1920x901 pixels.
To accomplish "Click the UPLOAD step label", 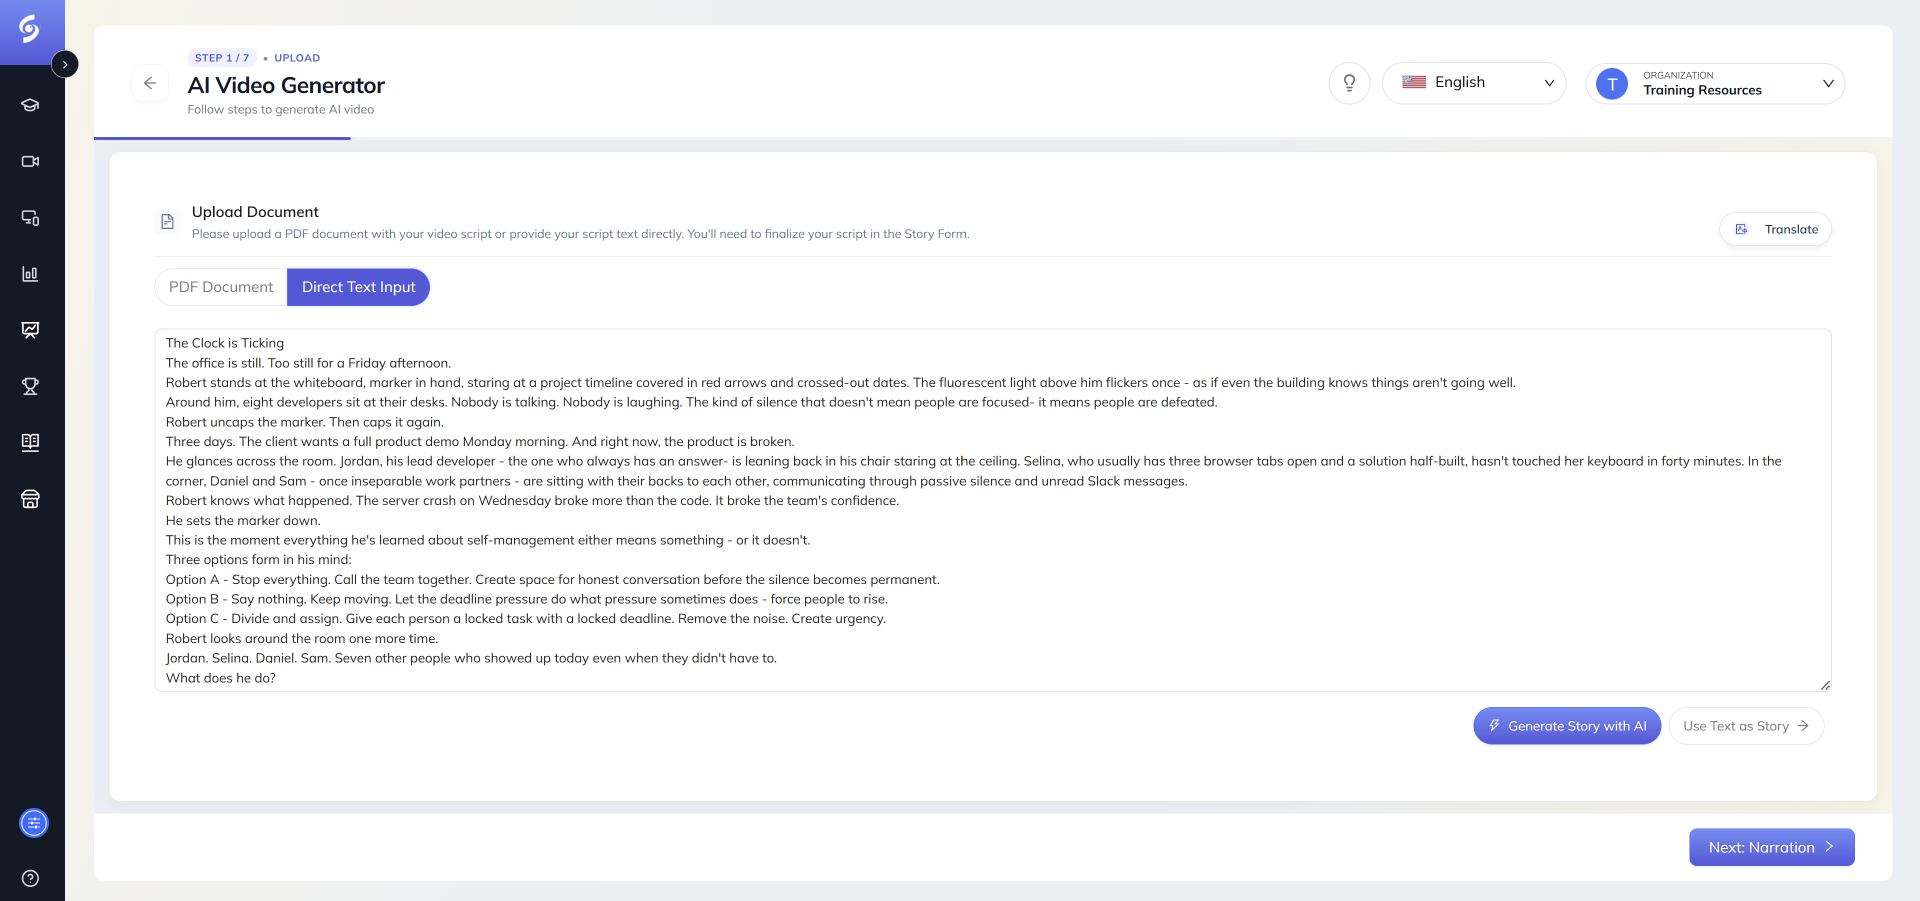I will click(297, 58).
